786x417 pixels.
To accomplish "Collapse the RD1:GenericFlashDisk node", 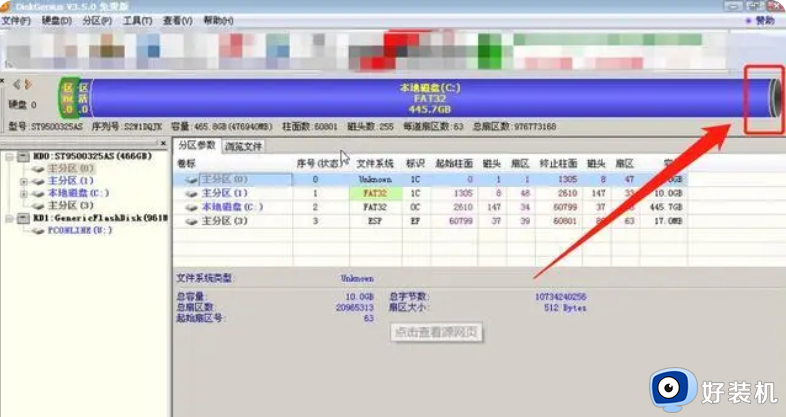I will click(10, 217).
